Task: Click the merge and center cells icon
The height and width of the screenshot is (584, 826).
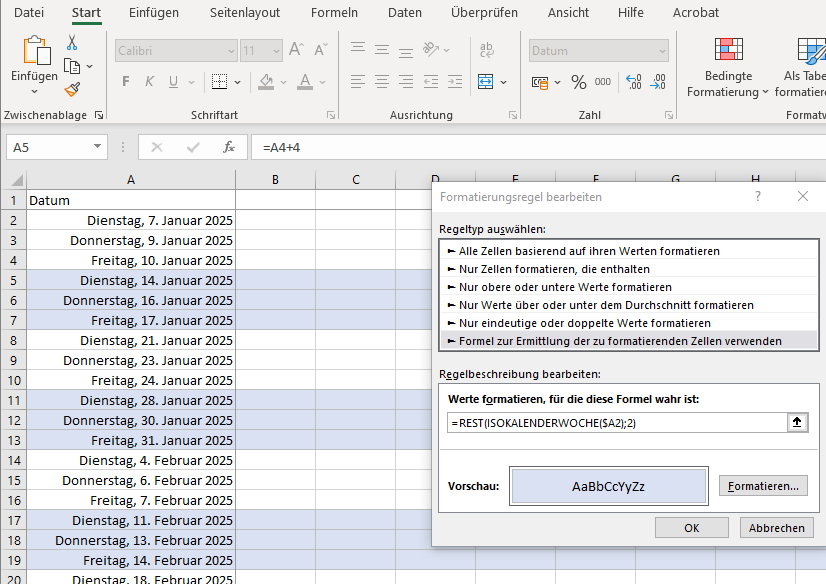Action: [485, 82]
